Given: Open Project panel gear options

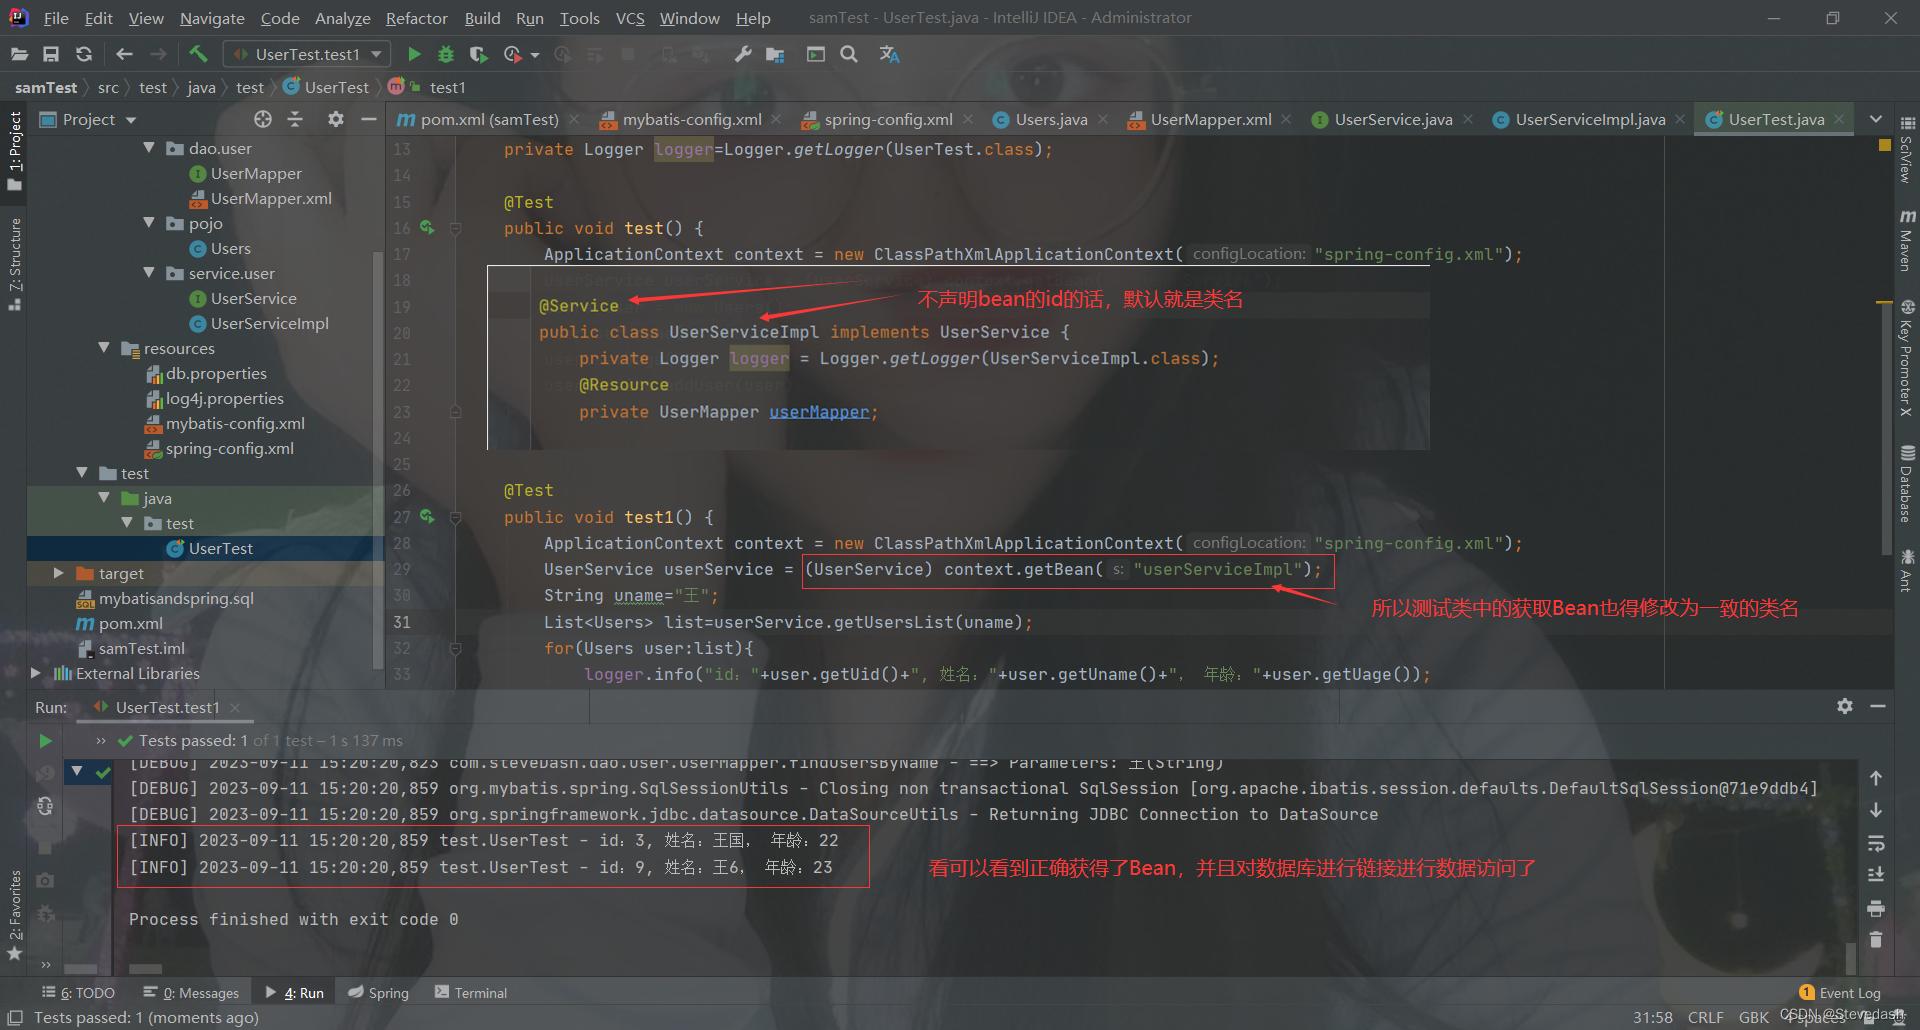Looking at the screenshot, I should 335,119.
